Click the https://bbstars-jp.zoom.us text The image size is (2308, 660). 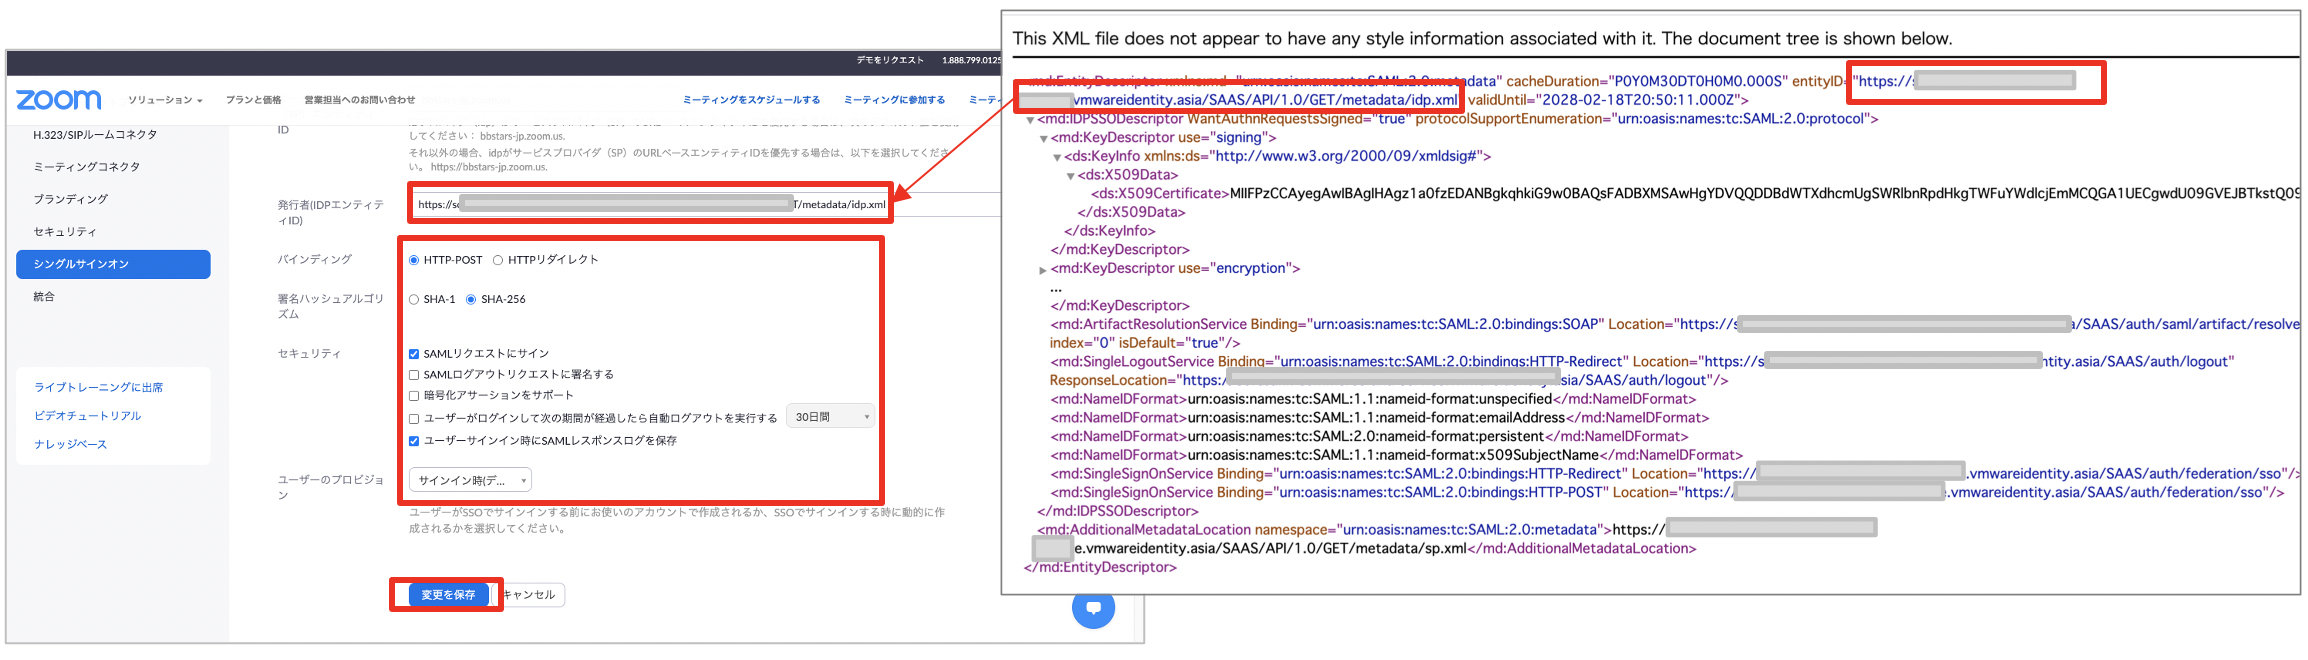pyautogui.click(x=489, y=167)
